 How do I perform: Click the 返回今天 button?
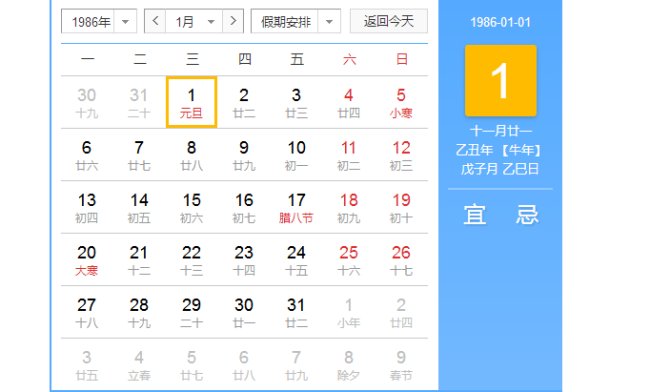(389, 21)
